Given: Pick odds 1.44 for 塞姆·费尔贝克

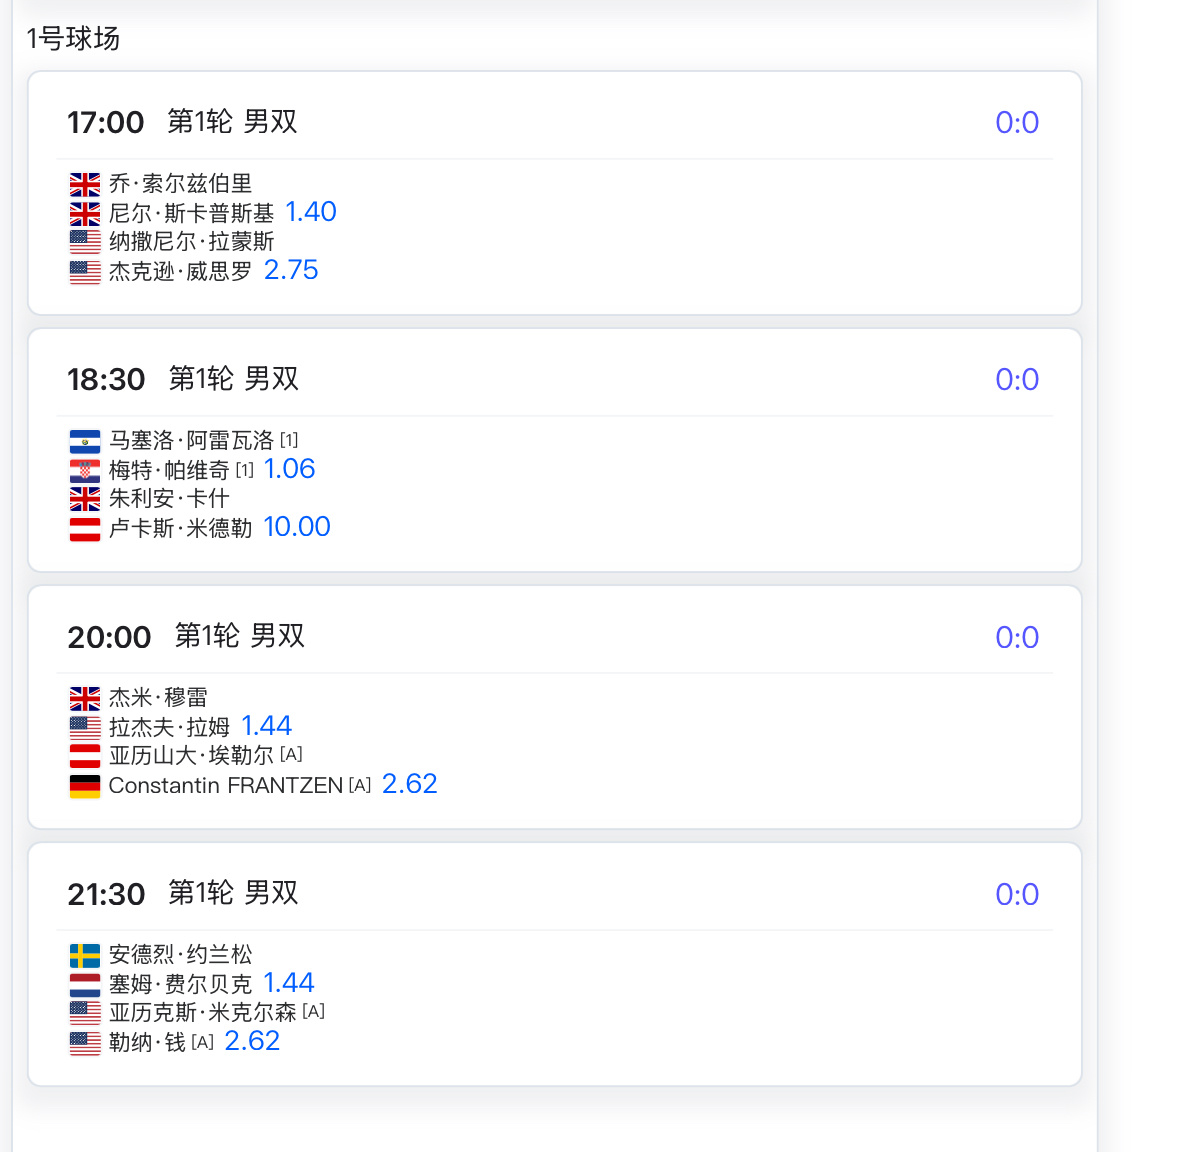Looking at the screenshot, I should (x=289, y=983).
